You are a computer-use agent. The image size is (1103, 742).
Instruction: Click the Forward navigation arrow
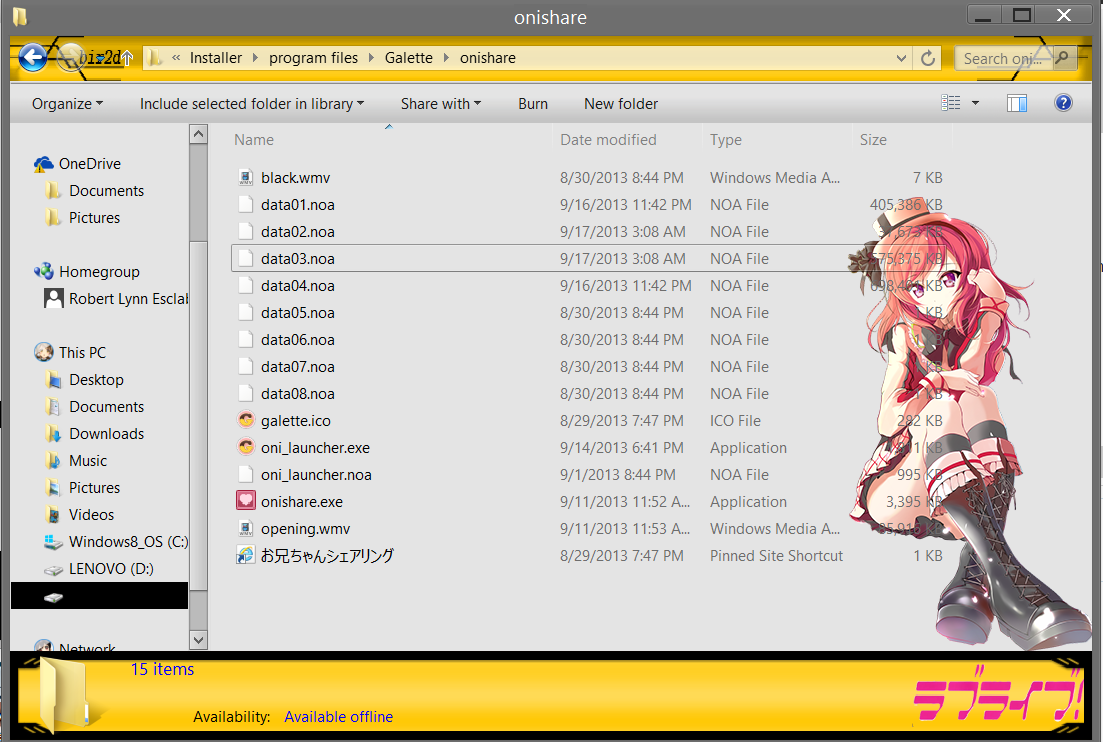[71, 58]
